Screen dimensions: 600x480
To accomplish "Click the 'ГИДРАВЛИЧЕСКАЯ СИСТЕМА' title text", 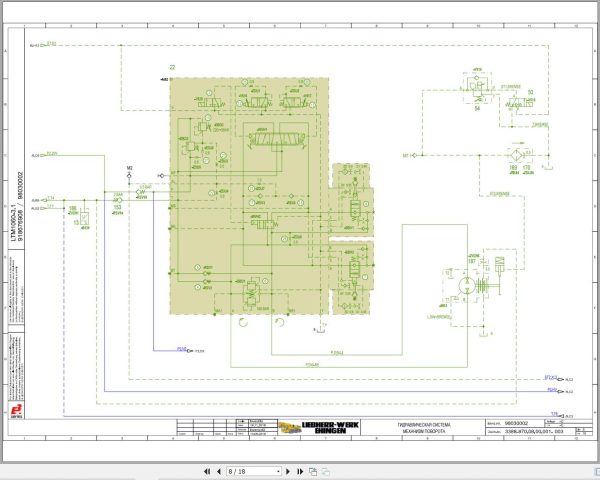I will tap(424, 425).
